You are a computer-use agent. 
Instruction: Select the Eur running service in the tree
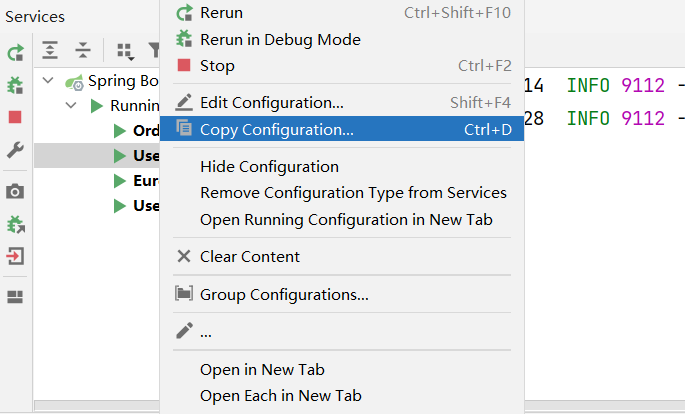(145, 181)
